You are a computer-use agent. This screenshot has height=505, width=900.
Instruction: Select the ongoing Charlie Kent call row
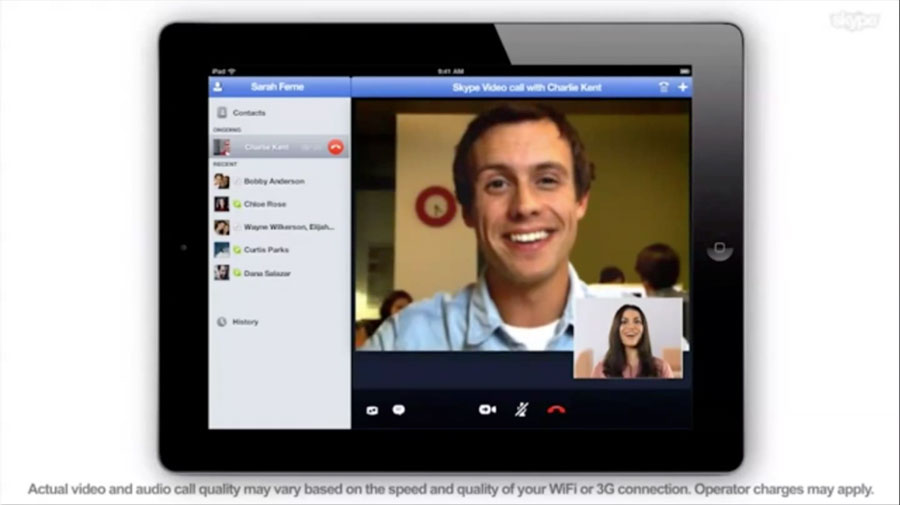pos(280,147)
